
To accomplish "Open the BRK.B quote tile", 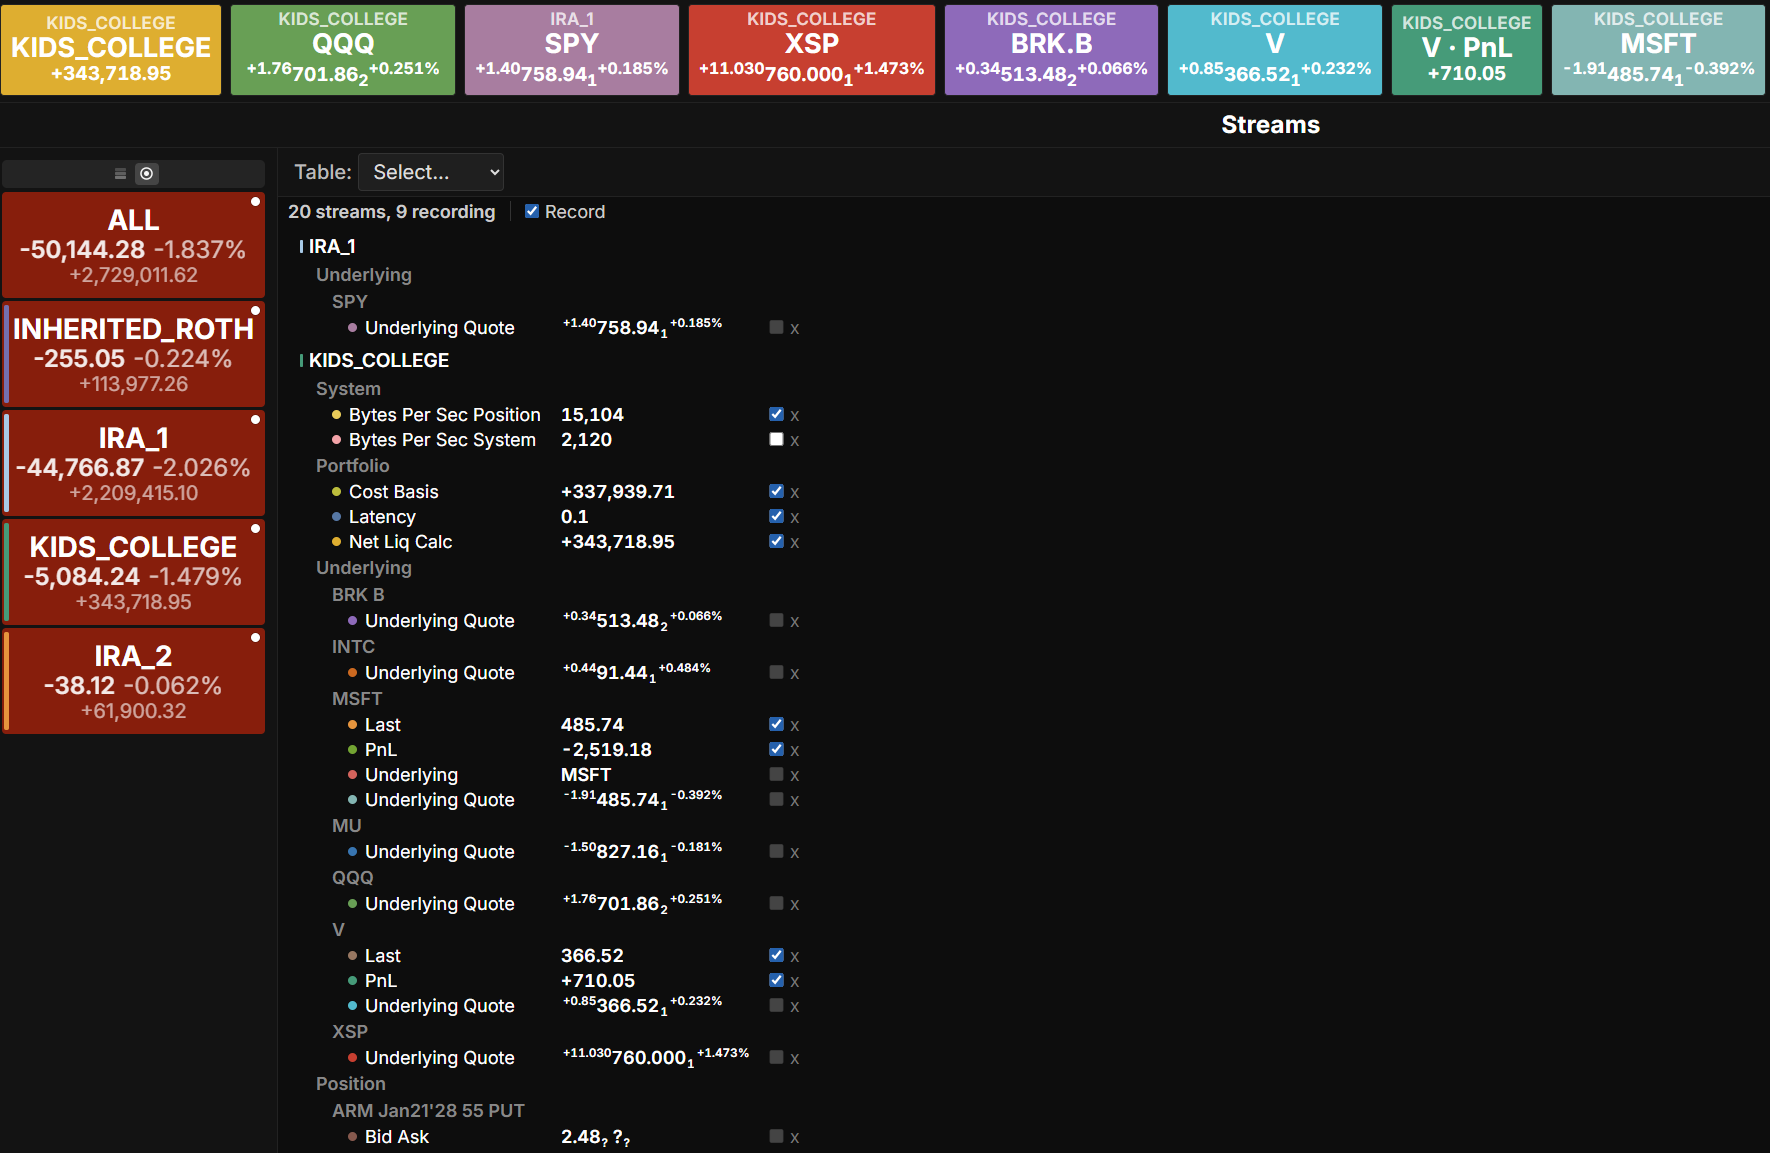I will 1051,50.
